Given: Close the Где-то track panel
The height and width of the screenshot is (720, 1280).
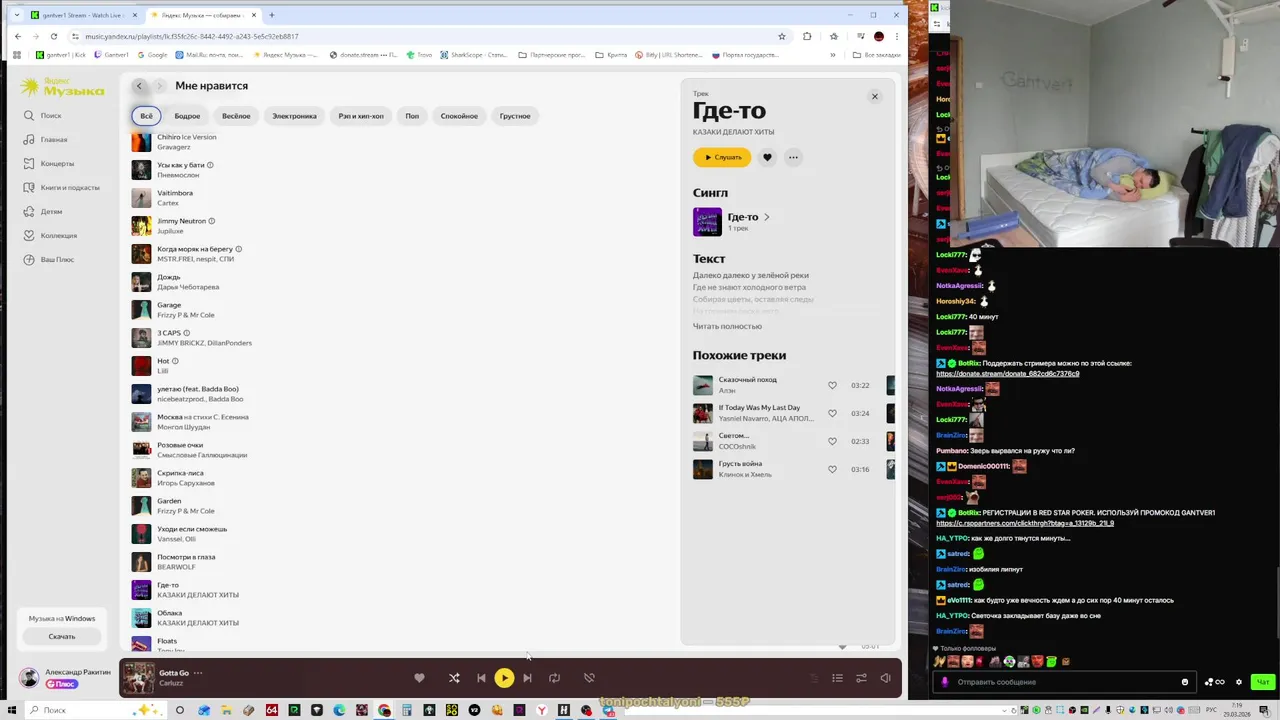Looking at the screenshot, I should 874,97.
